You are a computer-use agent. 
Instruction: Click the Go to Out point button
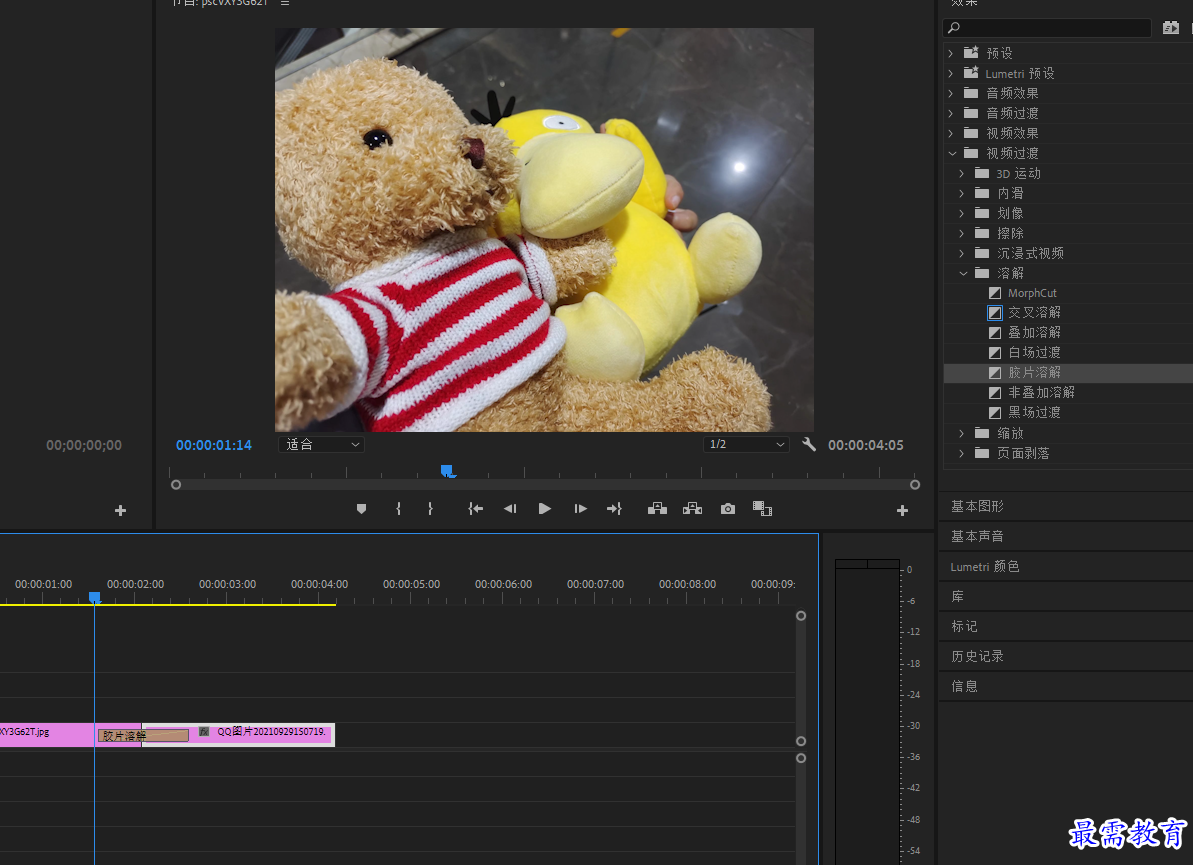(x=614, y=509)
